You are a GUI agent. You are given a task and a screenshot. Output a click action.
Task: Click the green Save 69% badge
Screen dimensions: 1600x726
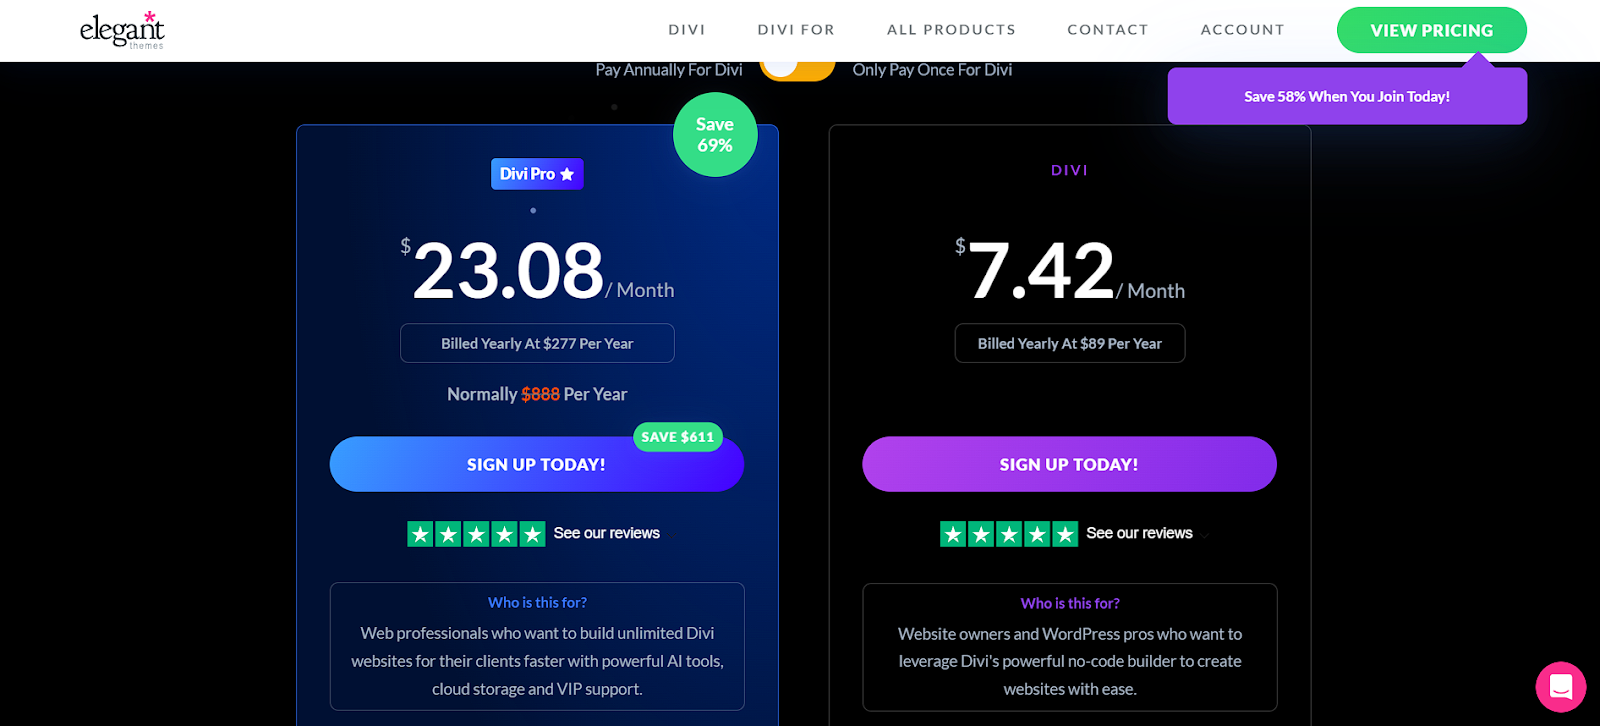pyautogui.click(x=715, y=135)
